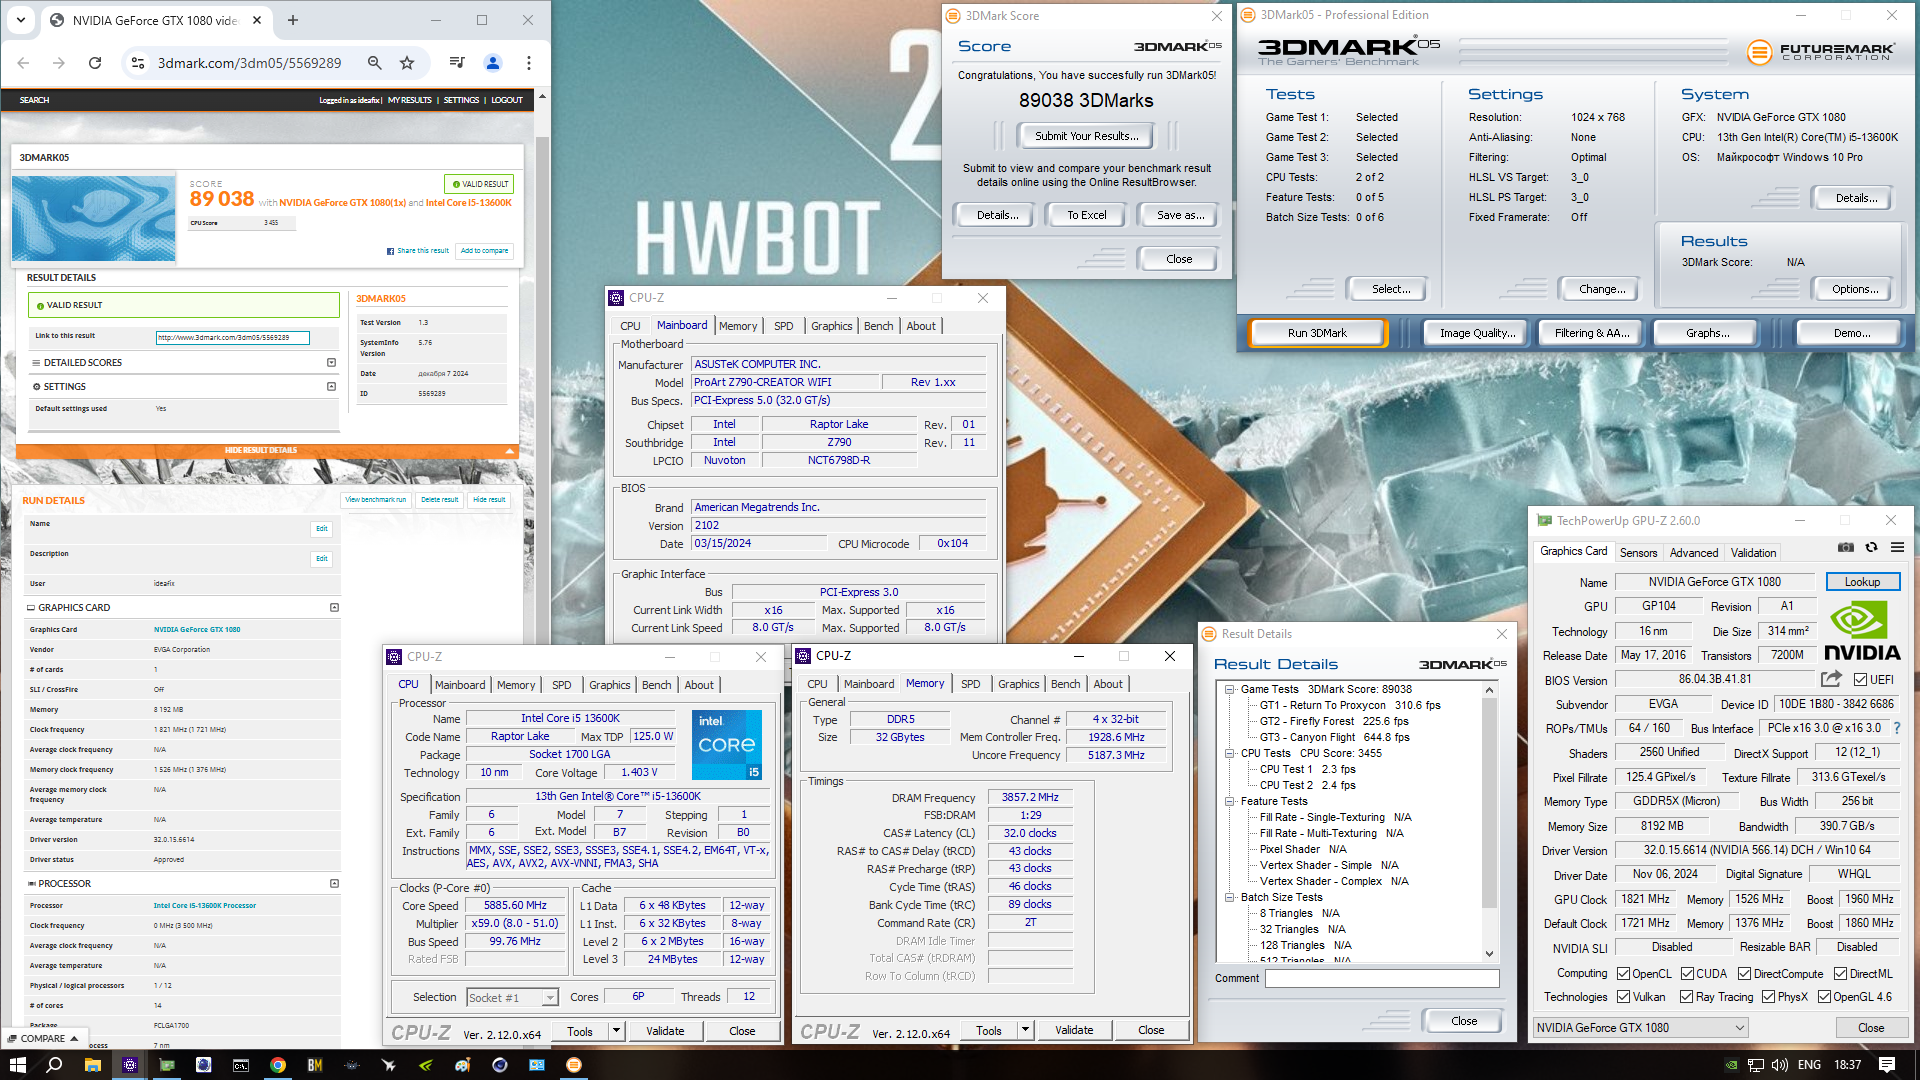1920x1080 pixels.
Task: Toggle CUDA checkbox
Action: pos(1687,974)
